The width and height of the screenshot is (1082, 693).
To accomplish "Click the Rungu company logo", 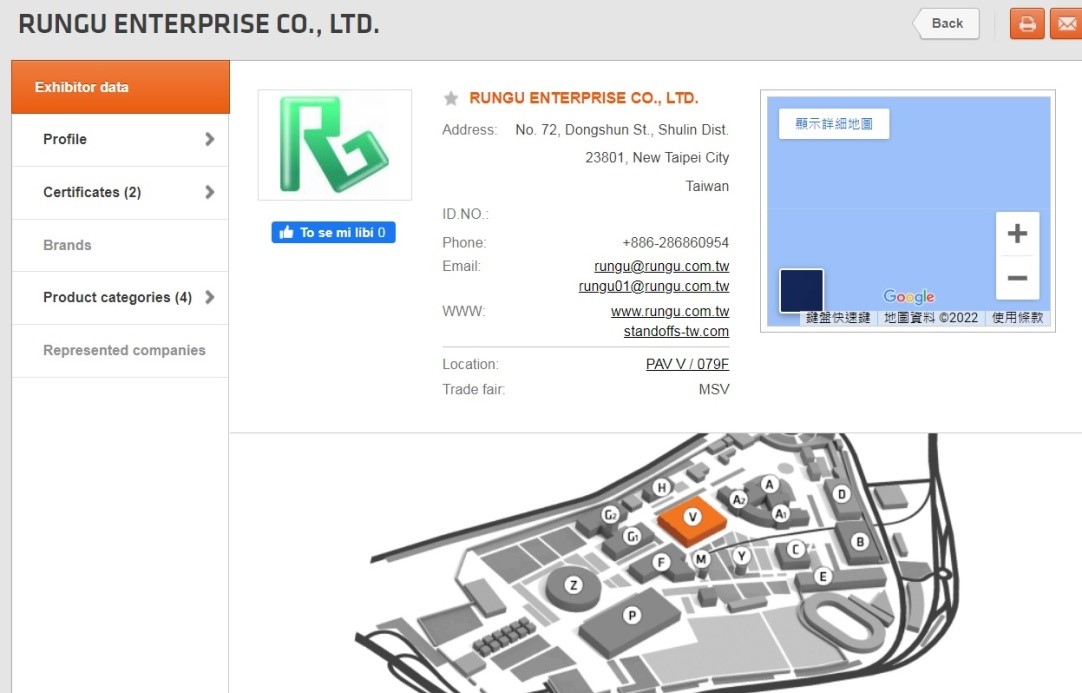I will tap(334, 145).
